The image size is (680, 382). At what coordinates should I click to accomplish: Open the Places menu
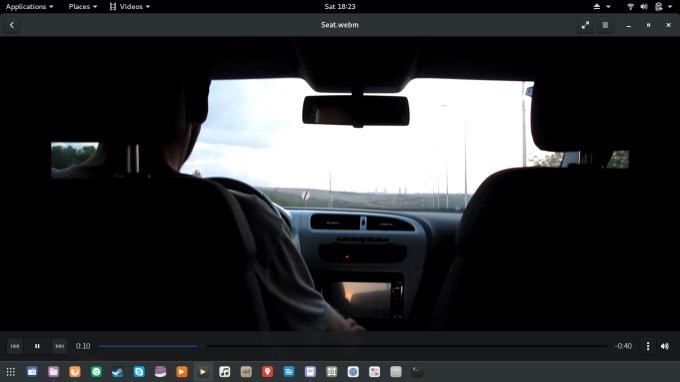(x=82, y=7)
